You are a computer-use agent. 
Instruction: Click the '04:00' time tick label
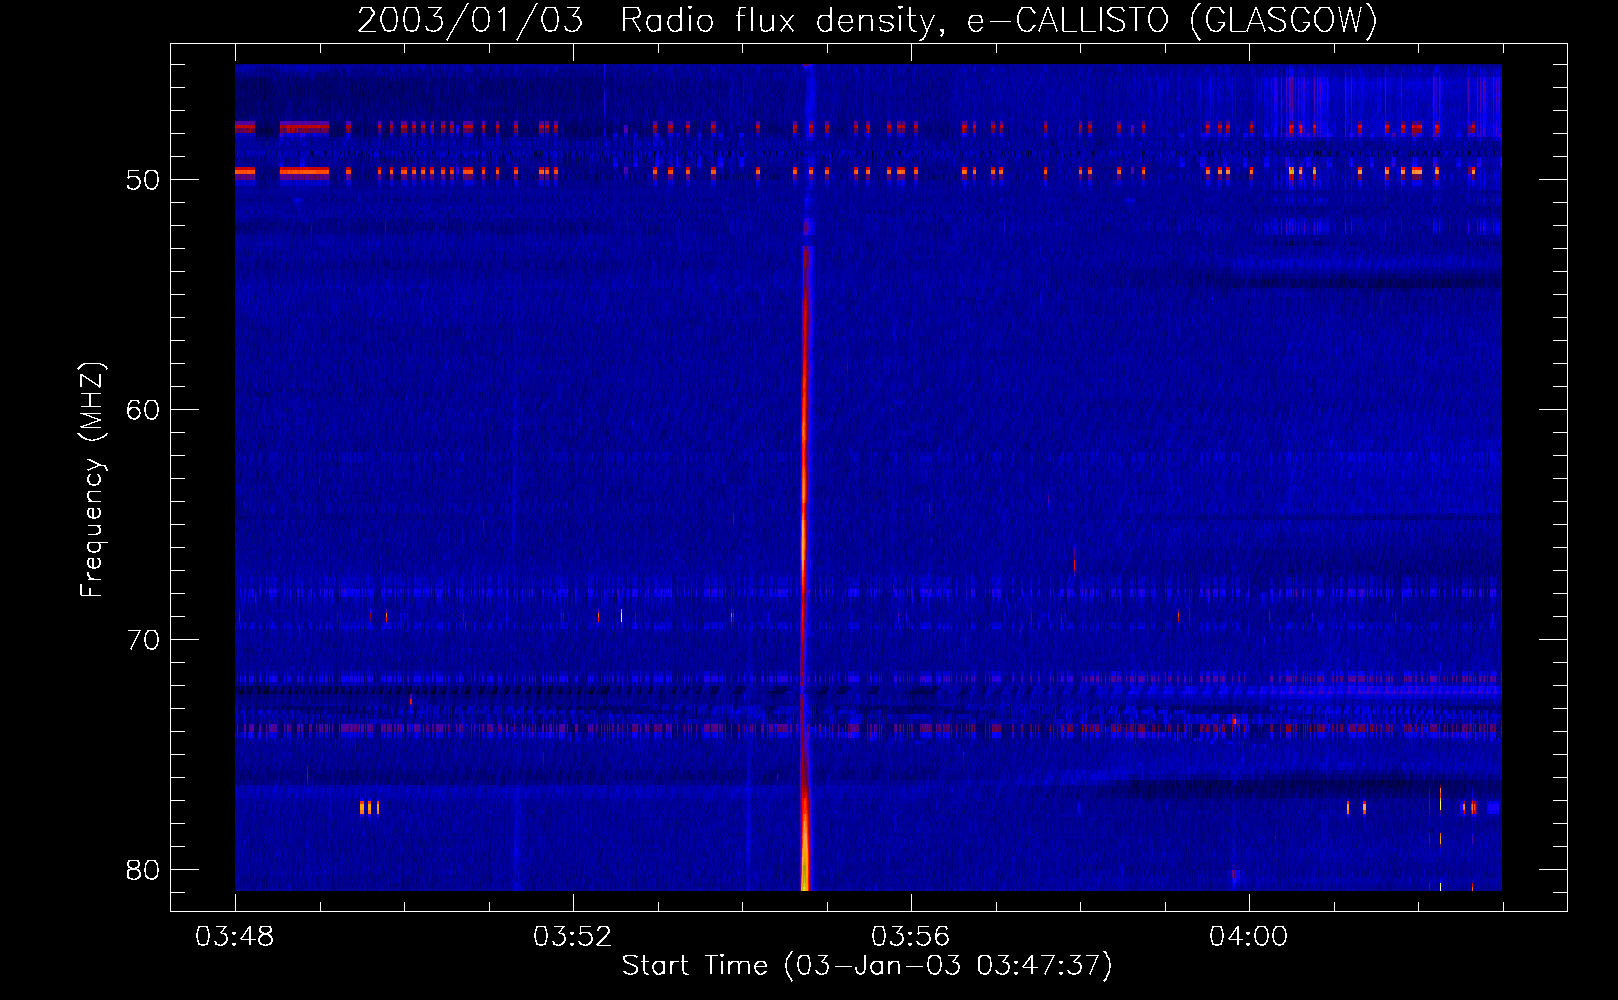1248,937
